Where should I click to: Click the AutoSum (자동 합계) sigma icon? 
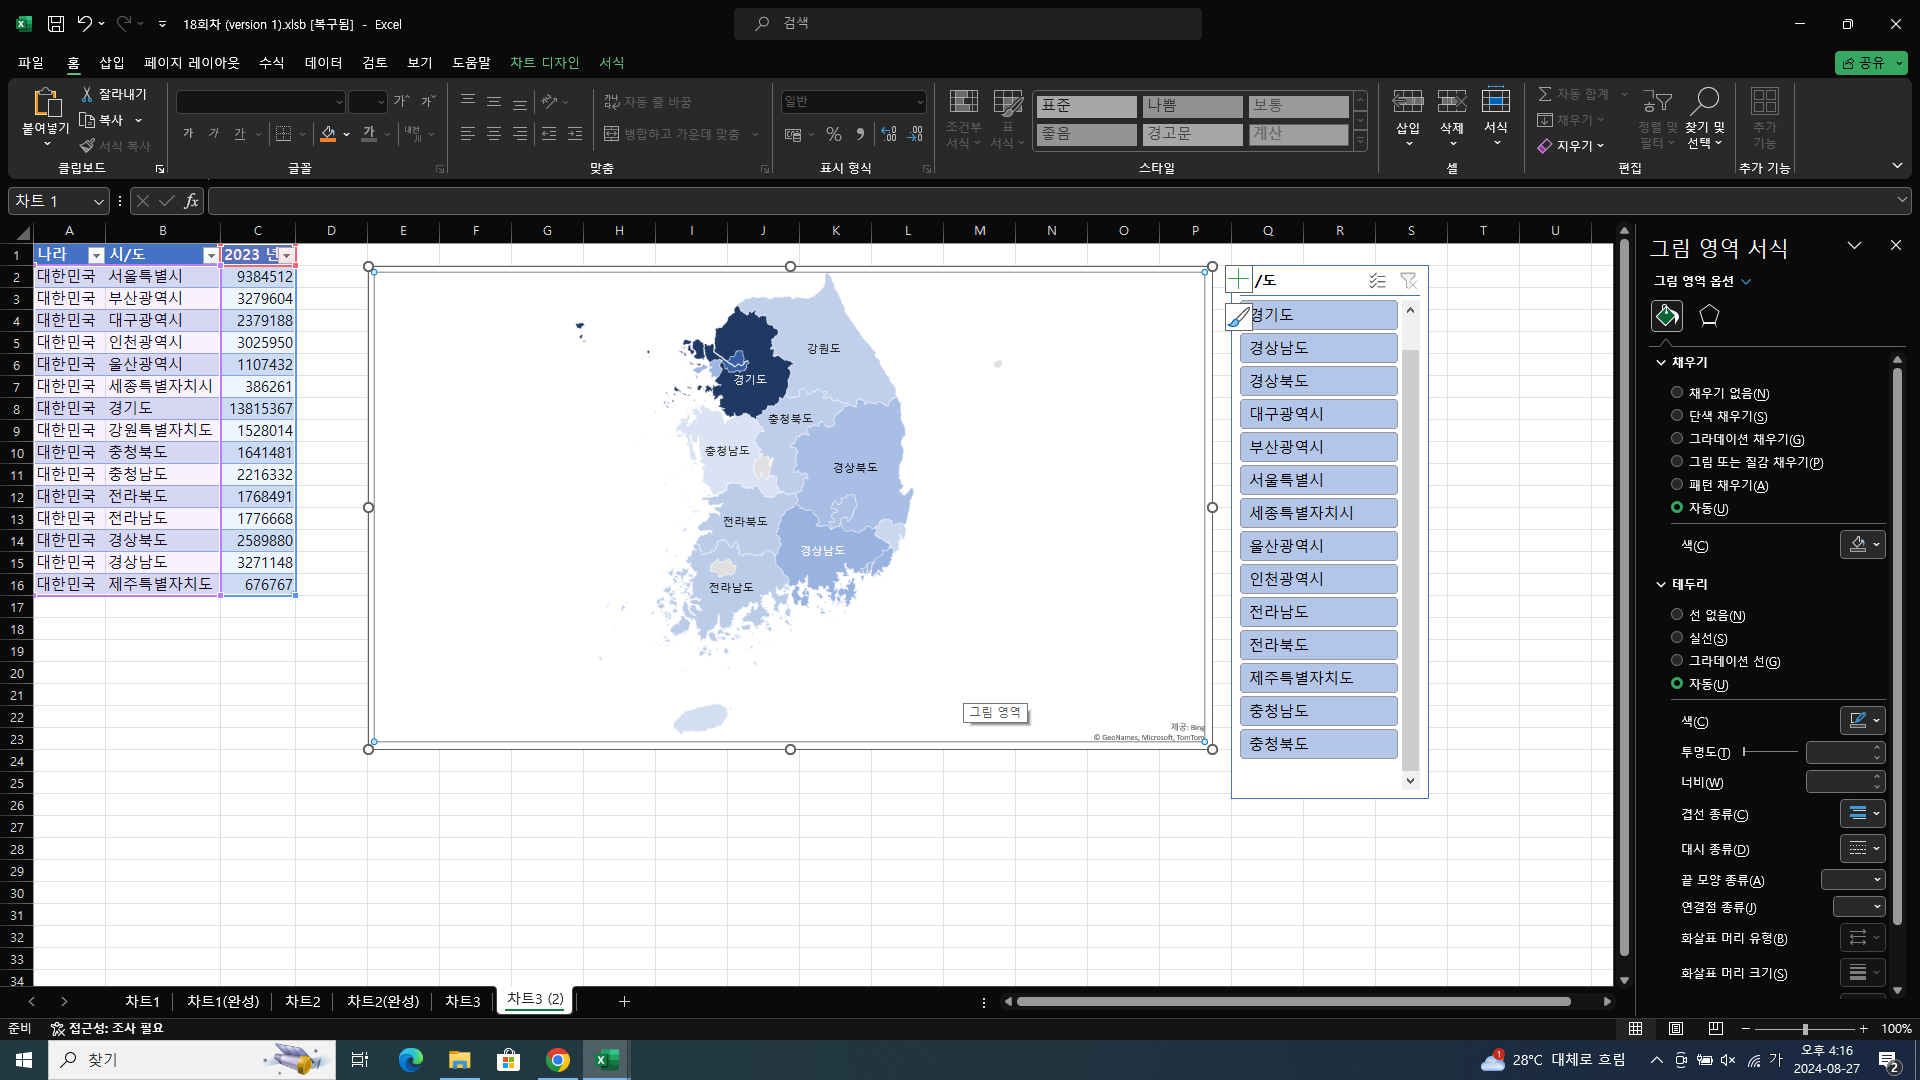(x=1545, y=94)
